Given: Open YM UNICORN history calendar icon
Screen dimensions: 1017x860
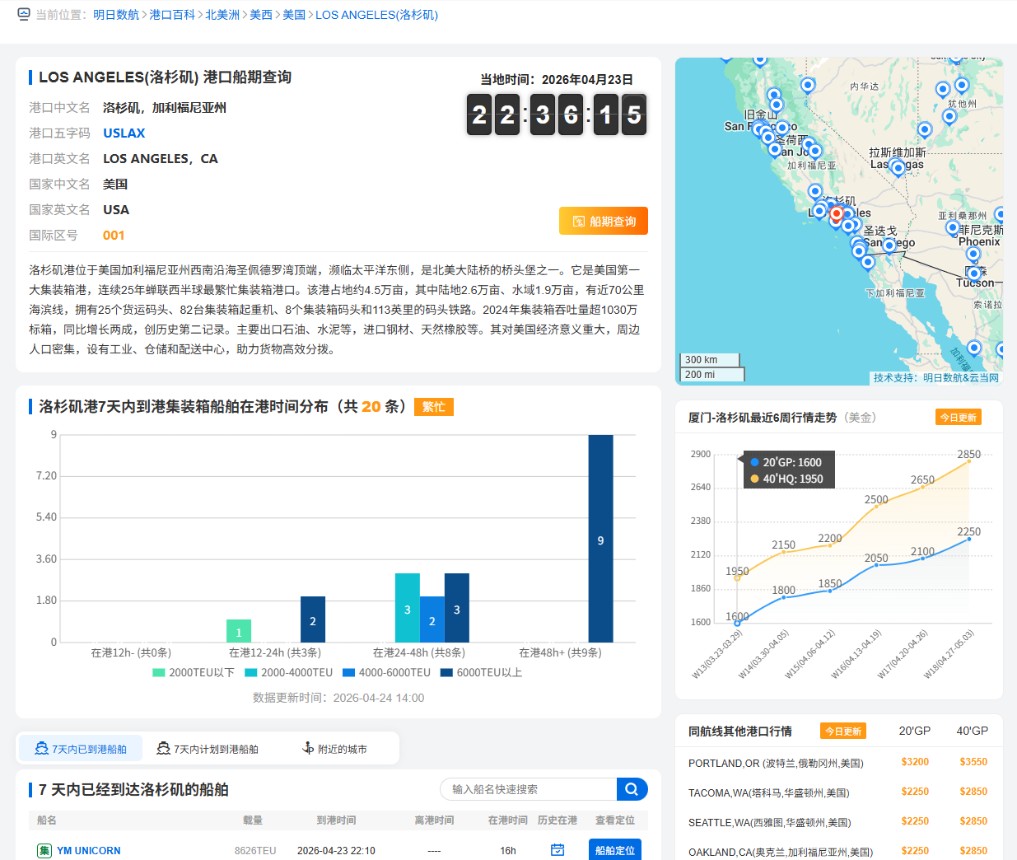Looking at the screenshot, I should (x=557, y=850).
